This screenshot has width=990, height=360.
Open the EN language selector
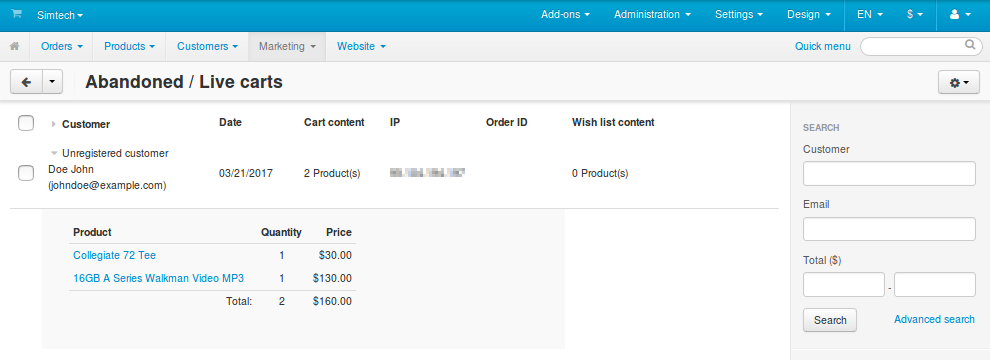pyautogui.click(x=870, y=15)
